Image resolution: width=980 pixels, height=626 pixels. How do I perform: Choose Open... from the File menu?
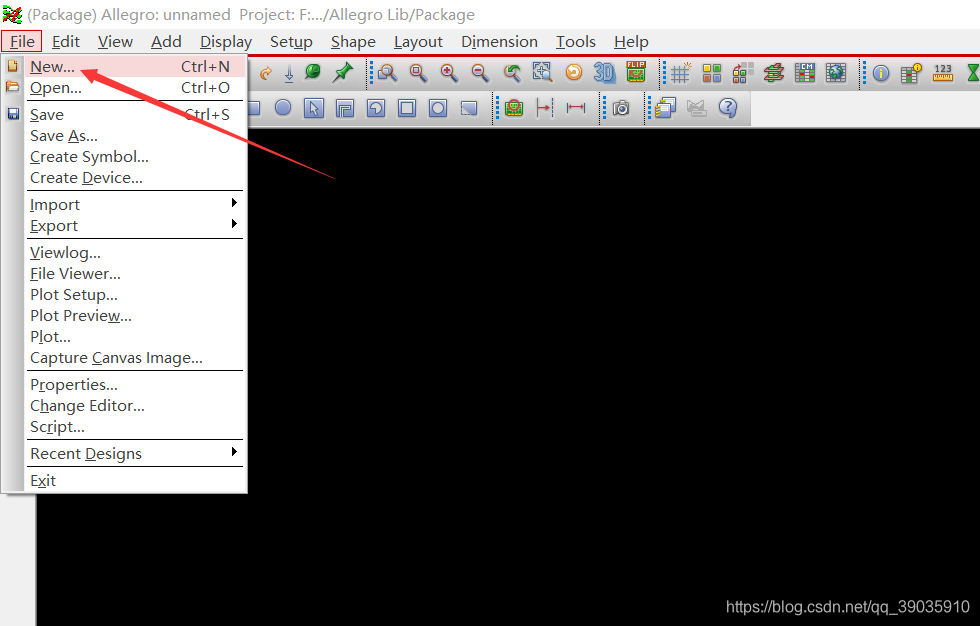[x=136, y=88]
